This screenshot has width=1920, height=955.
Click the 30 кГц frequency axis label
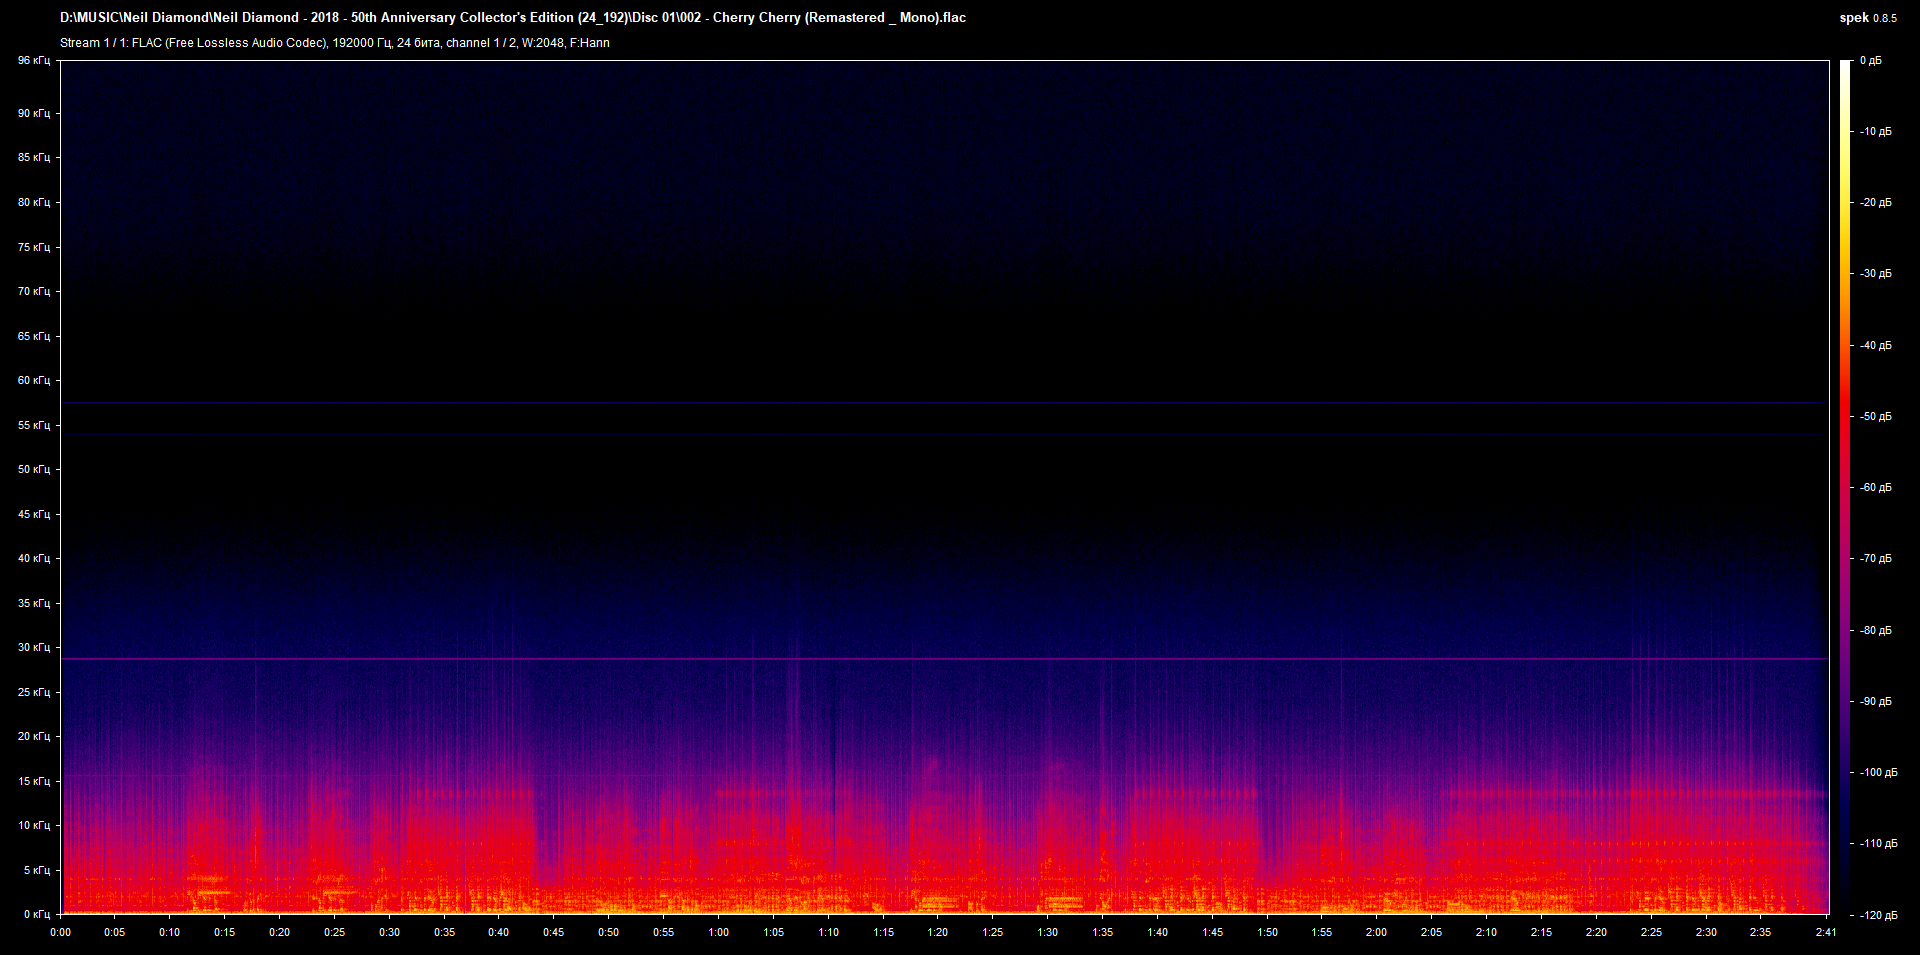coord(33,647)
